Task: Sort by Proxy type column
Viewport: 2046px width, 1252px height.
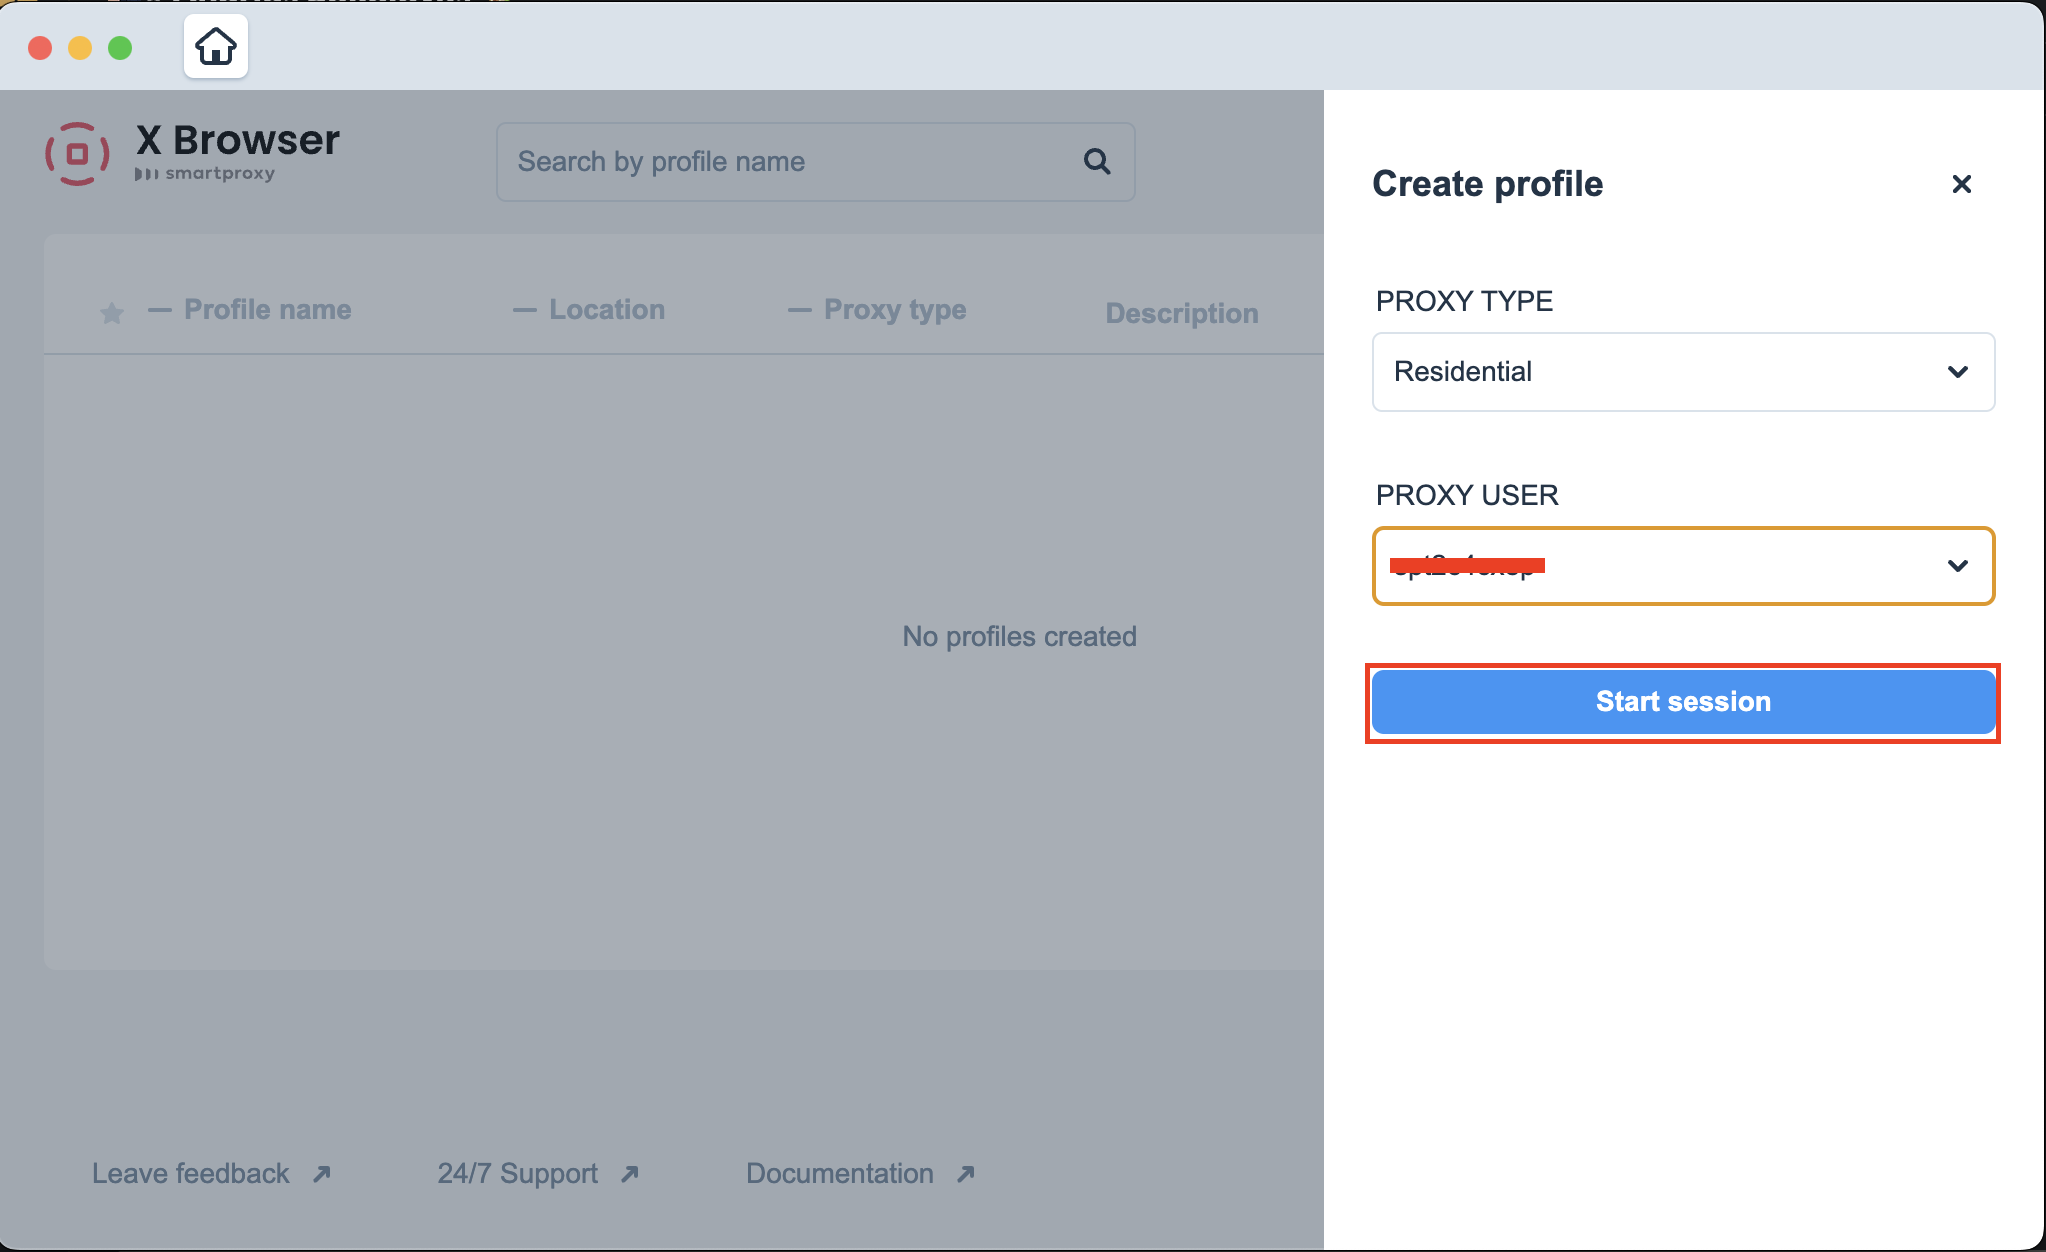Action: pos(894,310)
